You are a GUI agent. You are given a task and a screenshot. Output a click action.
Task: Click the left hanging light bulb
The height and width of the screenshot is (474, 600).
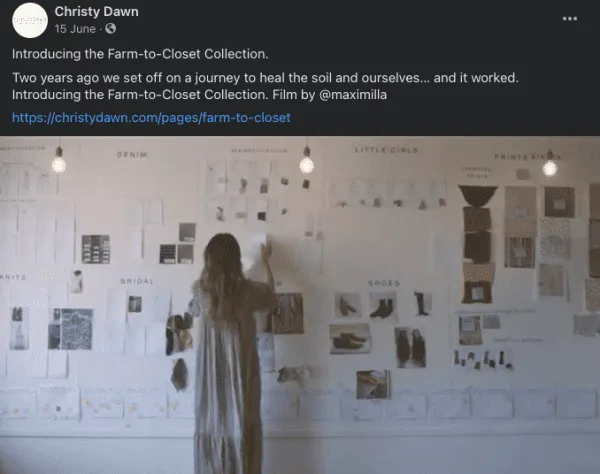tap(59, 162)
